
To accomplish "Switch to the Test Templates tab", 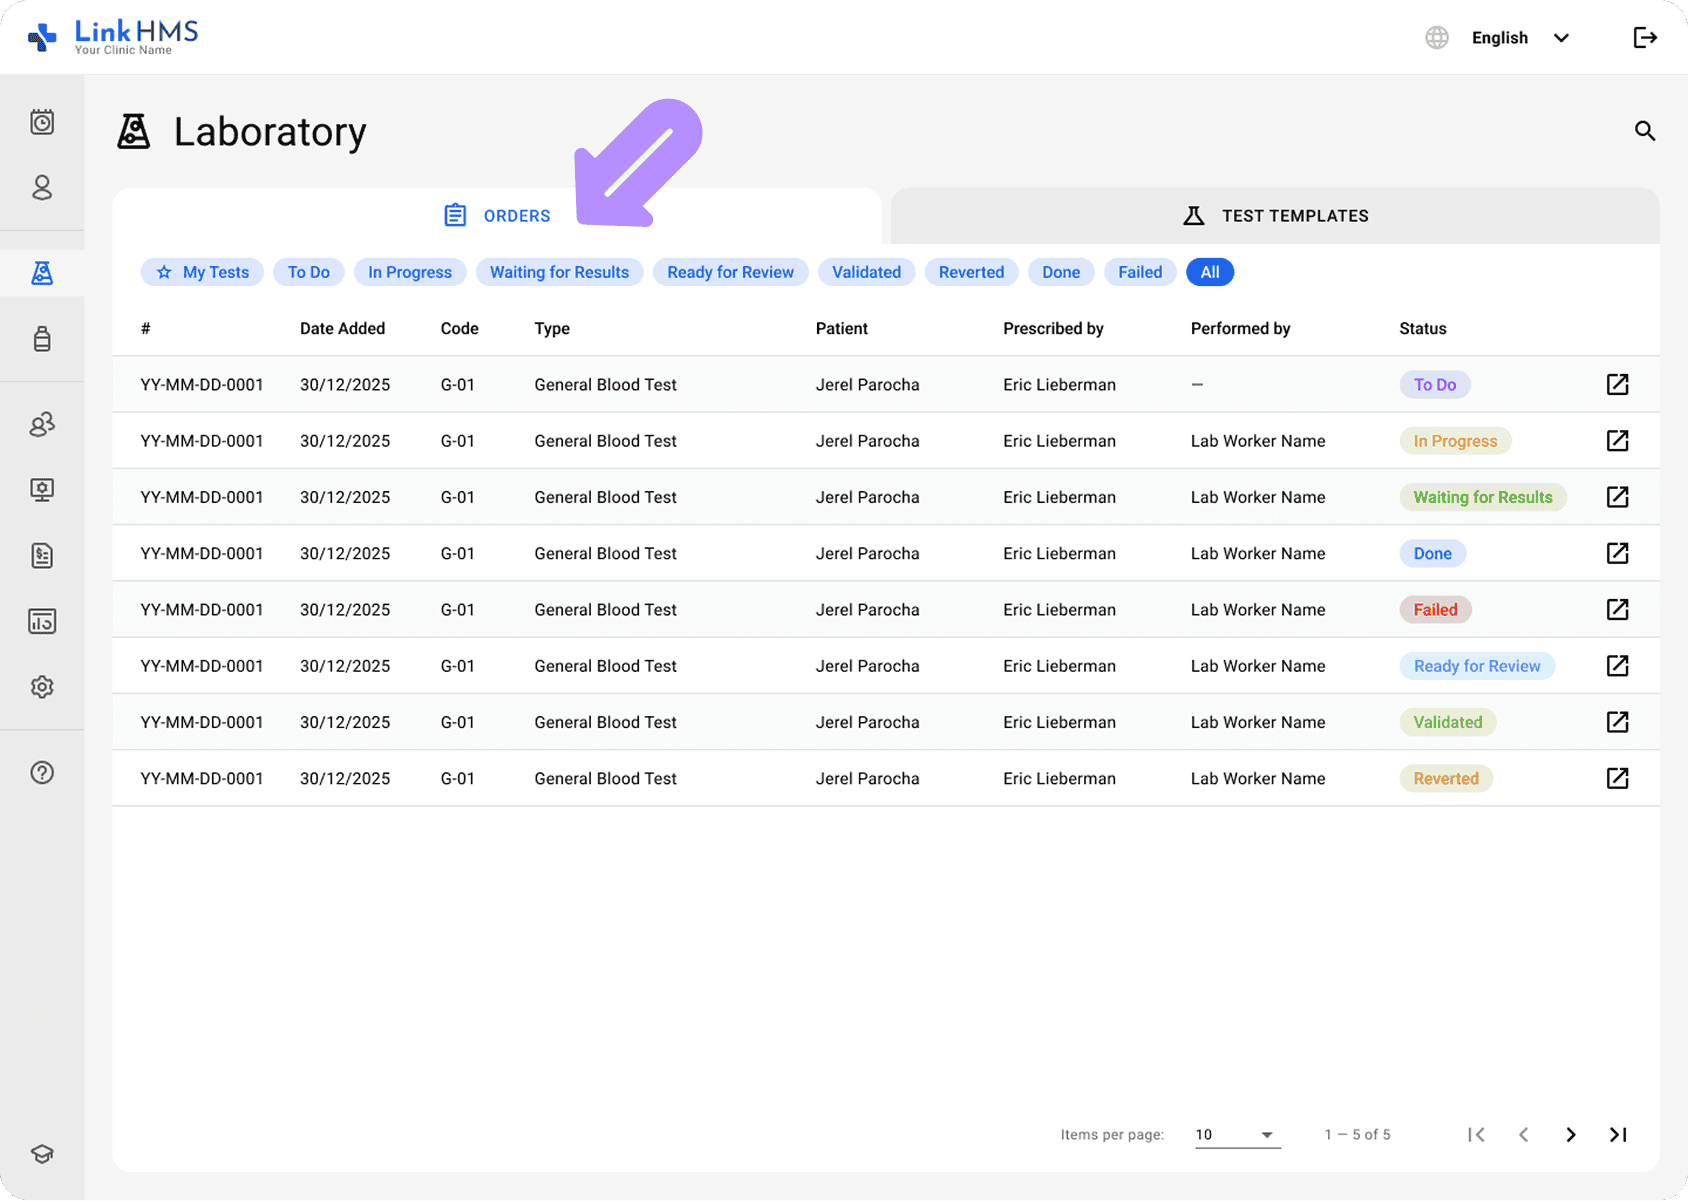I will [1275, 215].
